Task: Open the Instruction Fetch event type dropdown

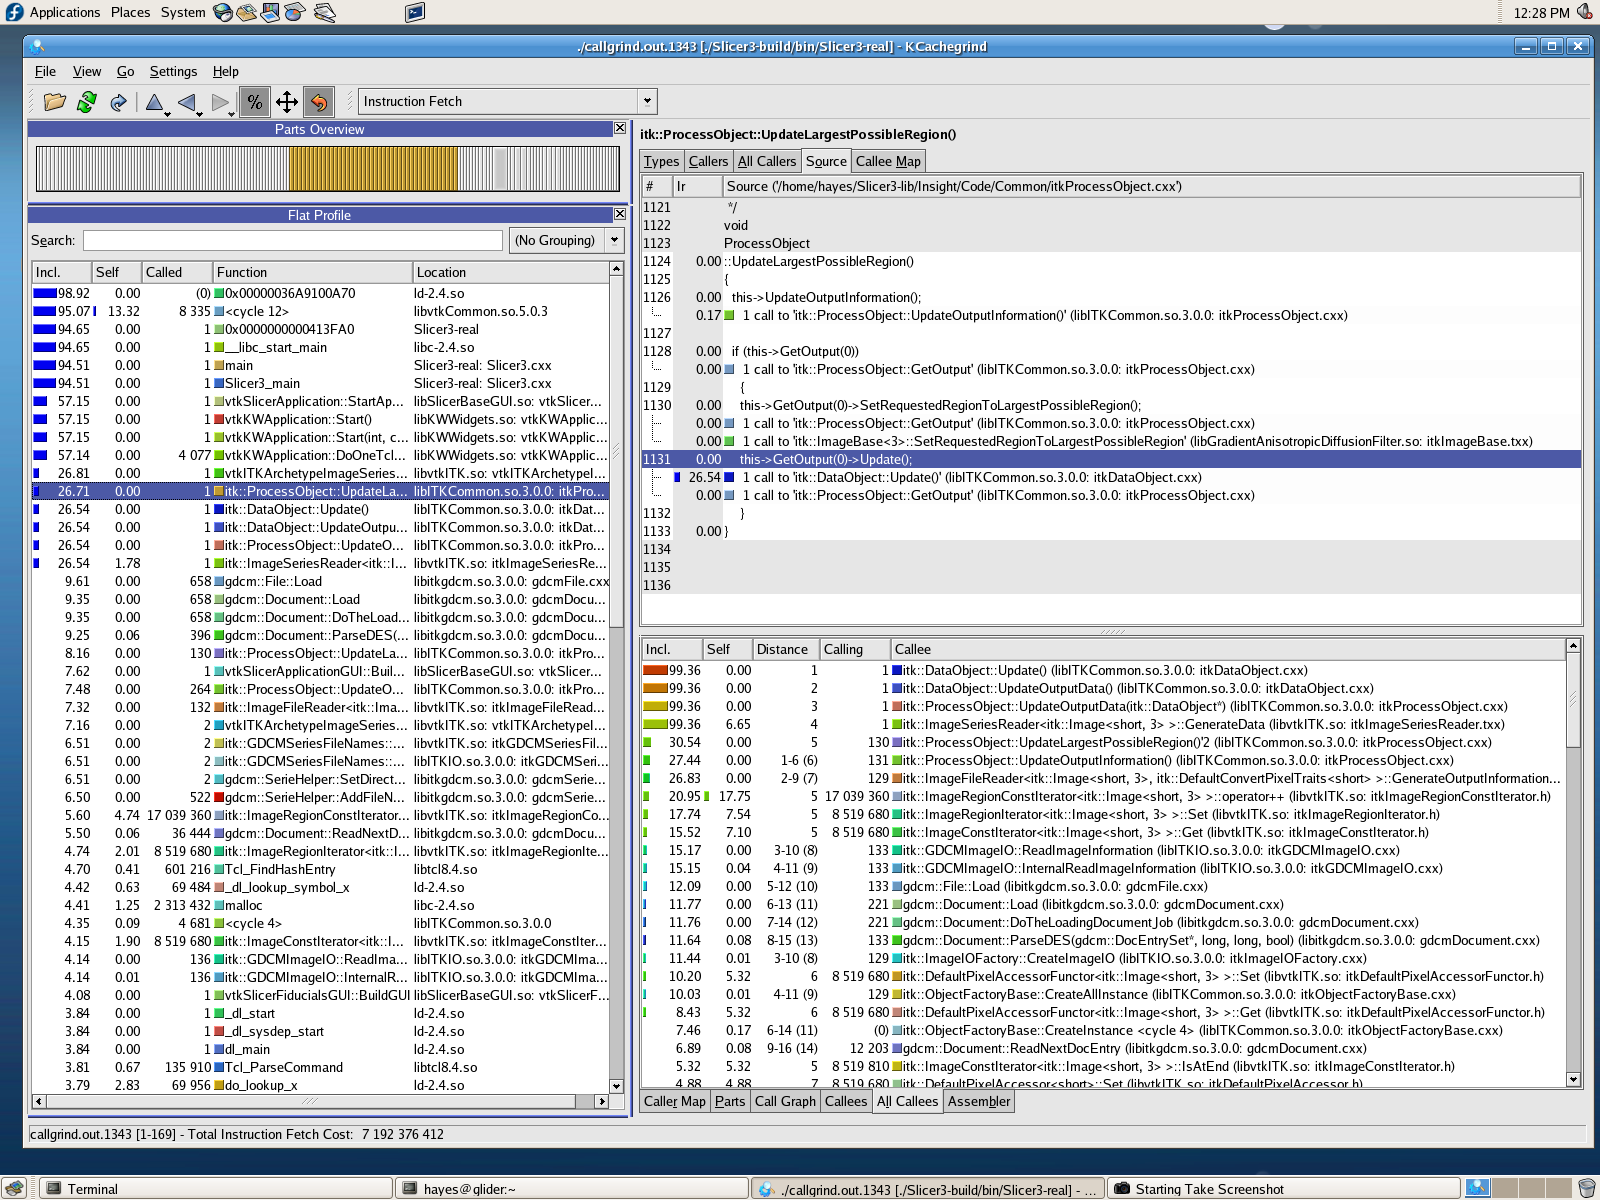Action: click(x=647, y=101)
